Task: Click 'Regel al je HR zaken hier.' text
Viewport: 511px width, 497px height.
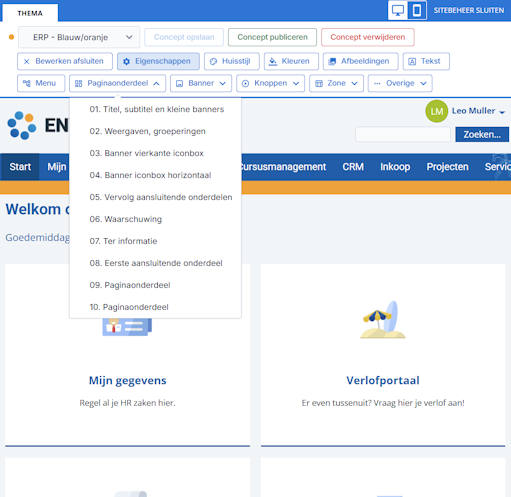Action: click(x=127, y=403)
